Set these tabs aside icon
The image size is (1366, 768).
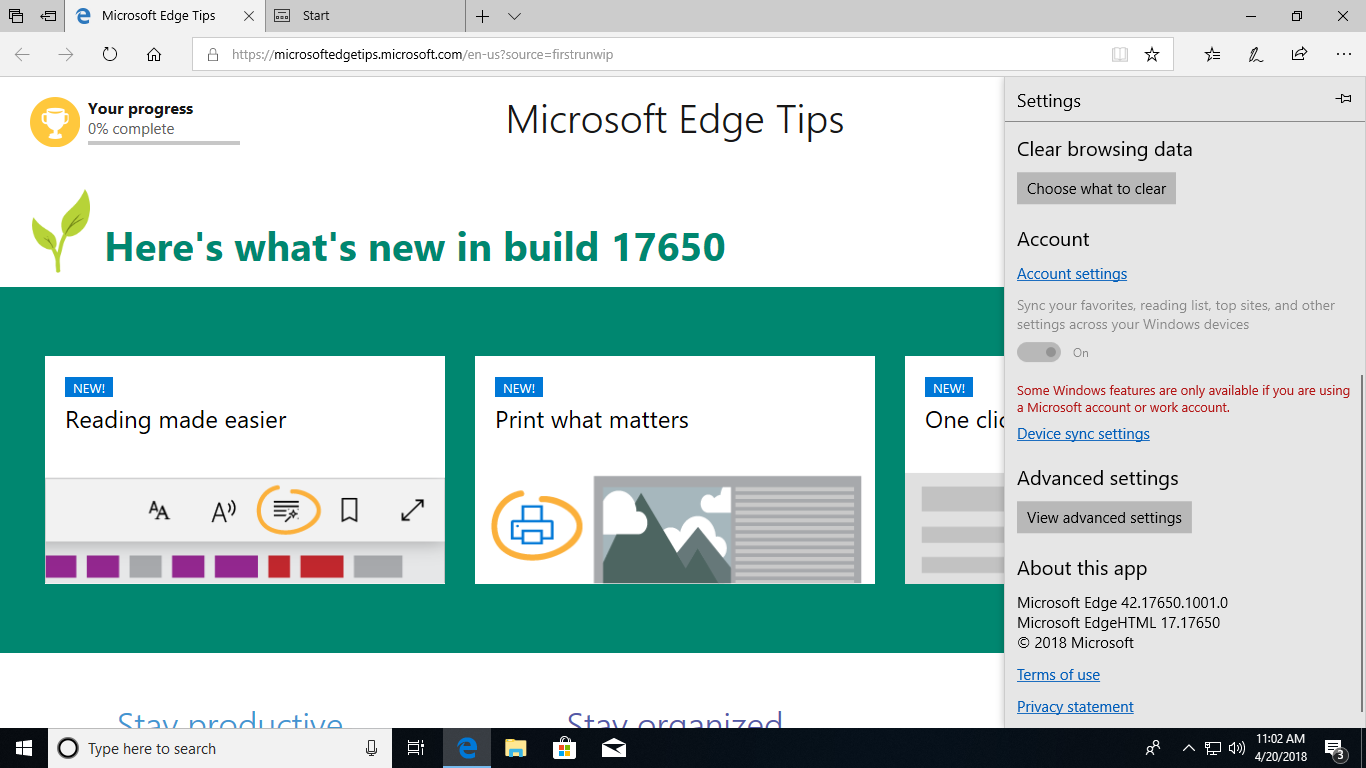[x=48, y=16]
